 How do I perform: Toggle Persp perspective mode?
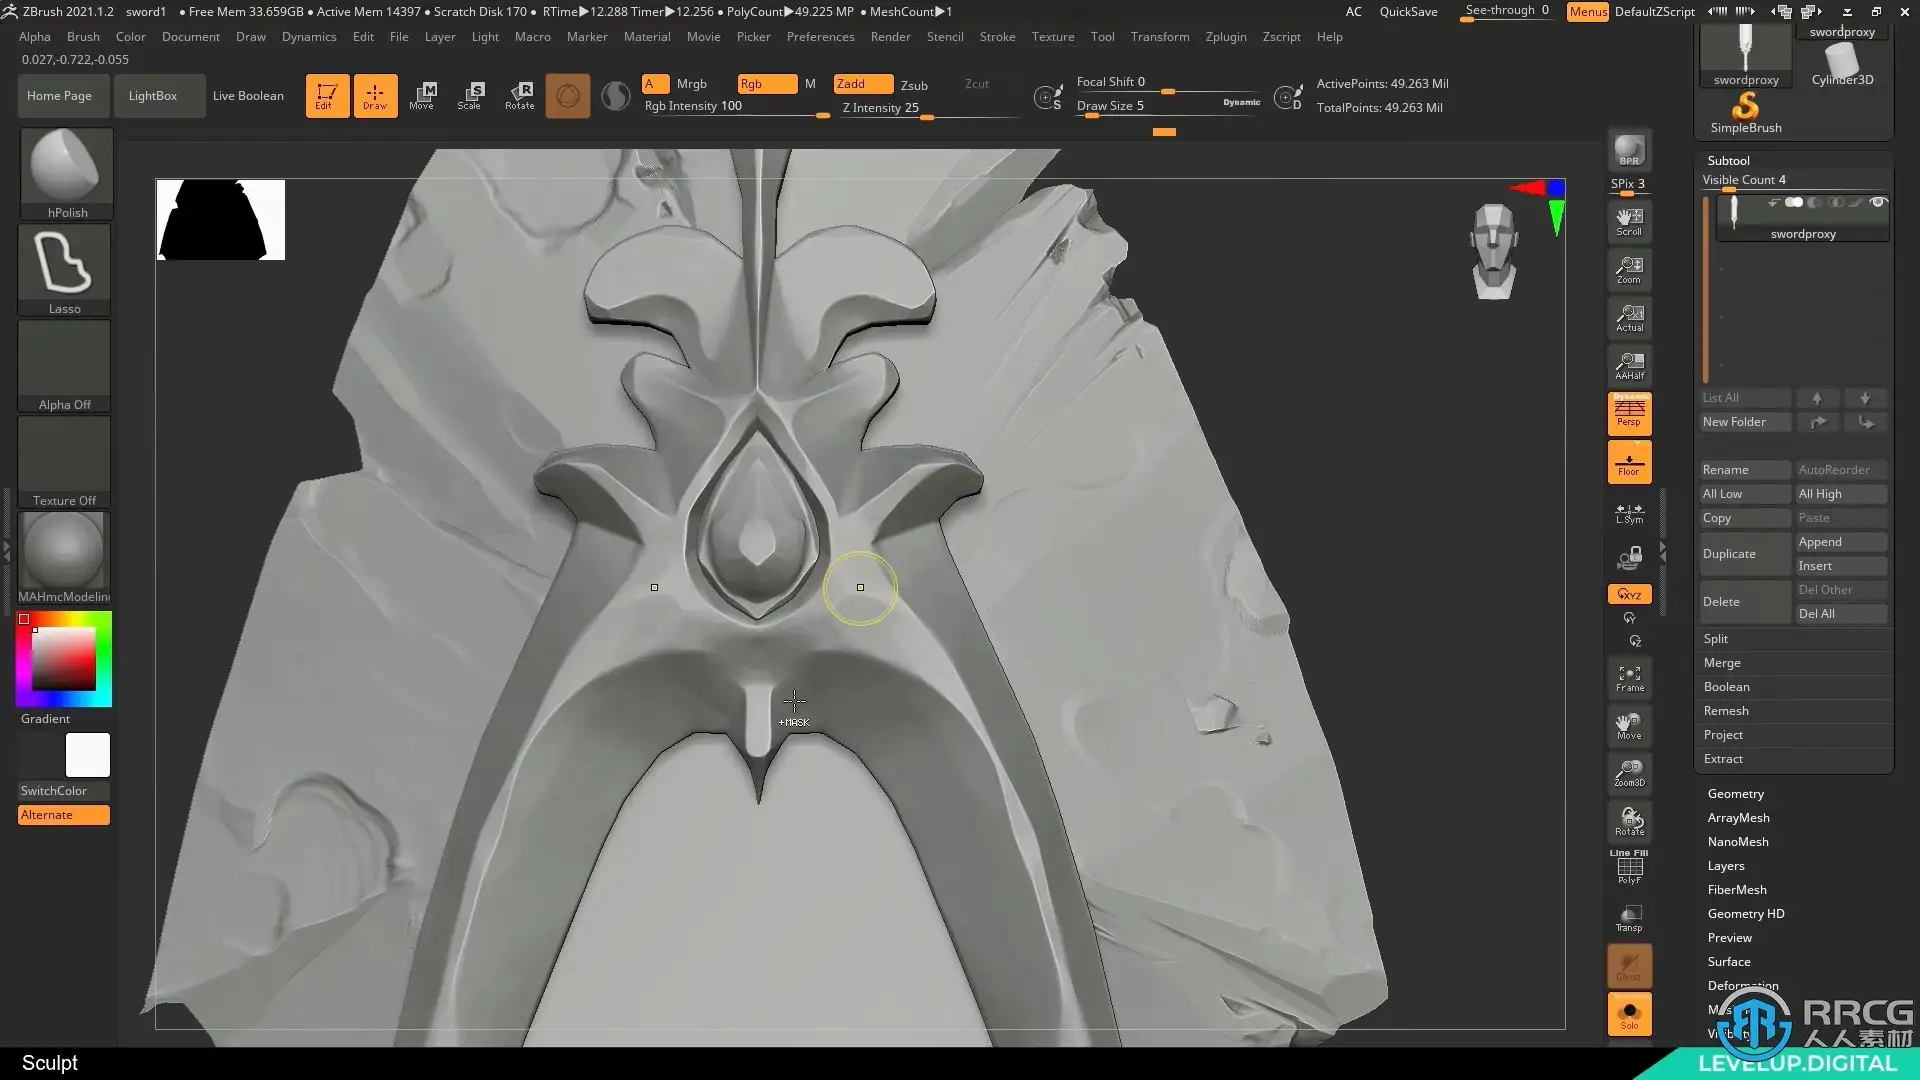[1629, 413]
